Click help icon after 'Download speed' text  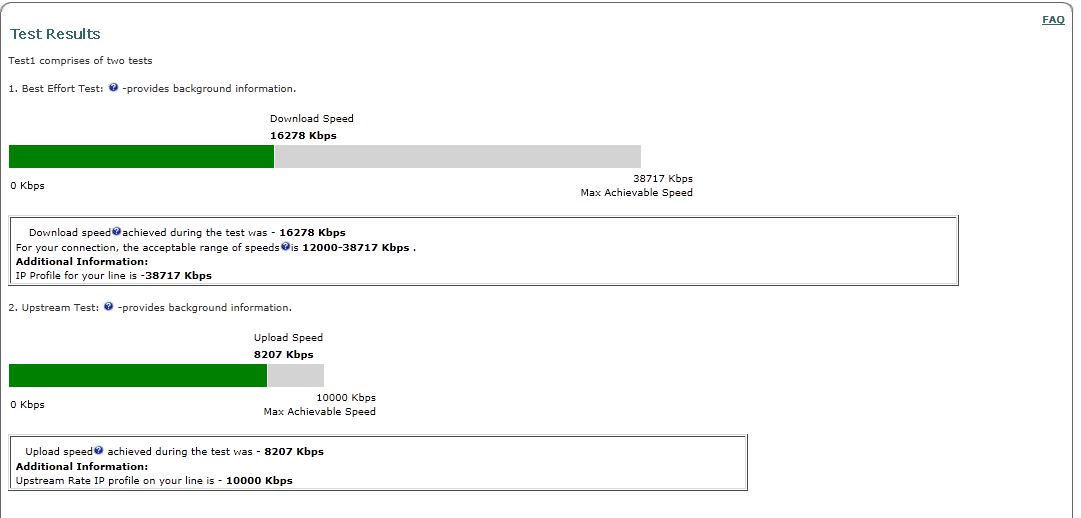click(116, 231)
